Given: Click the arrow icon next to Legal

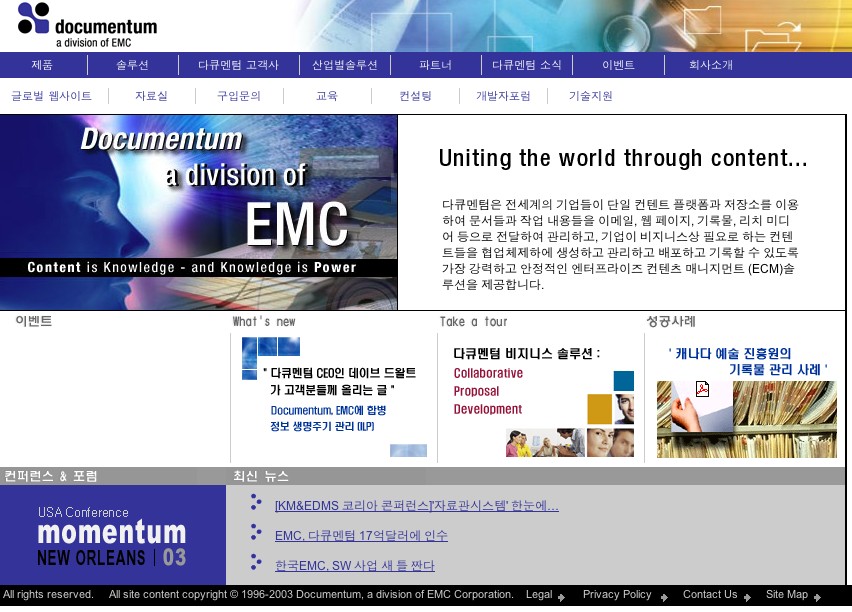Looking at the screenshot, I should (561, 597).
